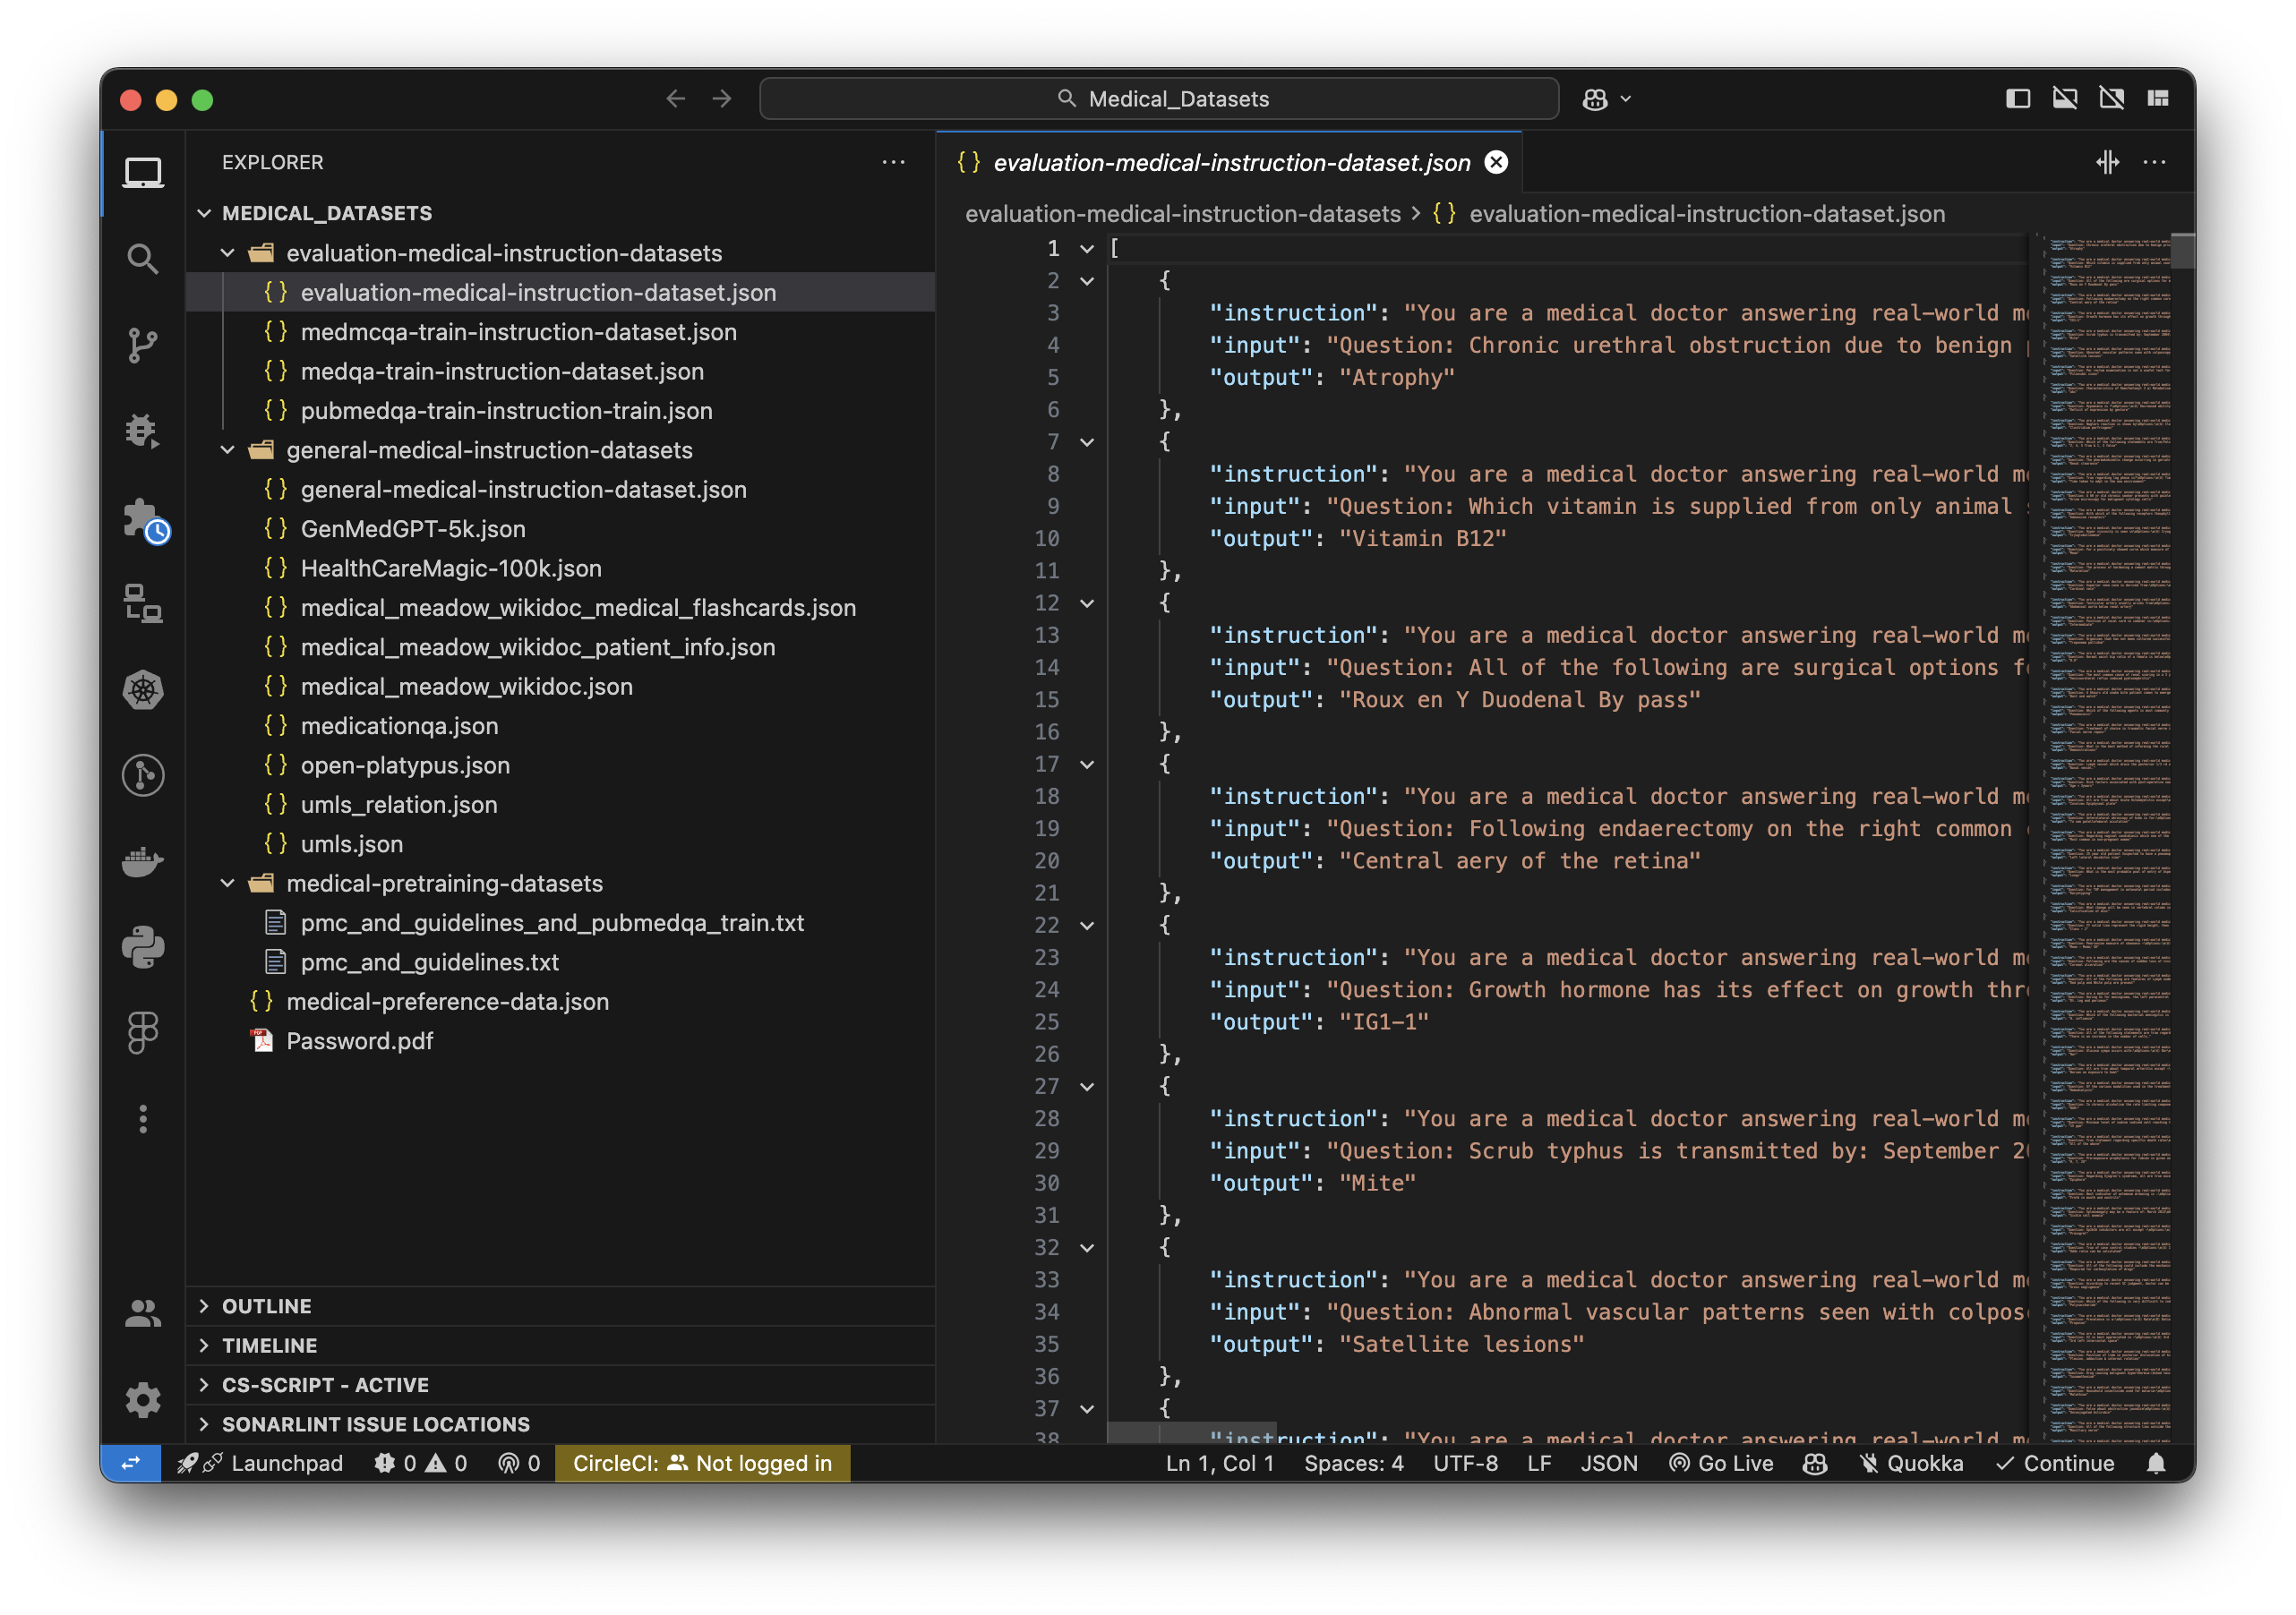Image resolution: width=2296 pixels, height=1615 pixels.
Task: Toggle the primary sidebar visibility
Action: (x=2019, y=98)
